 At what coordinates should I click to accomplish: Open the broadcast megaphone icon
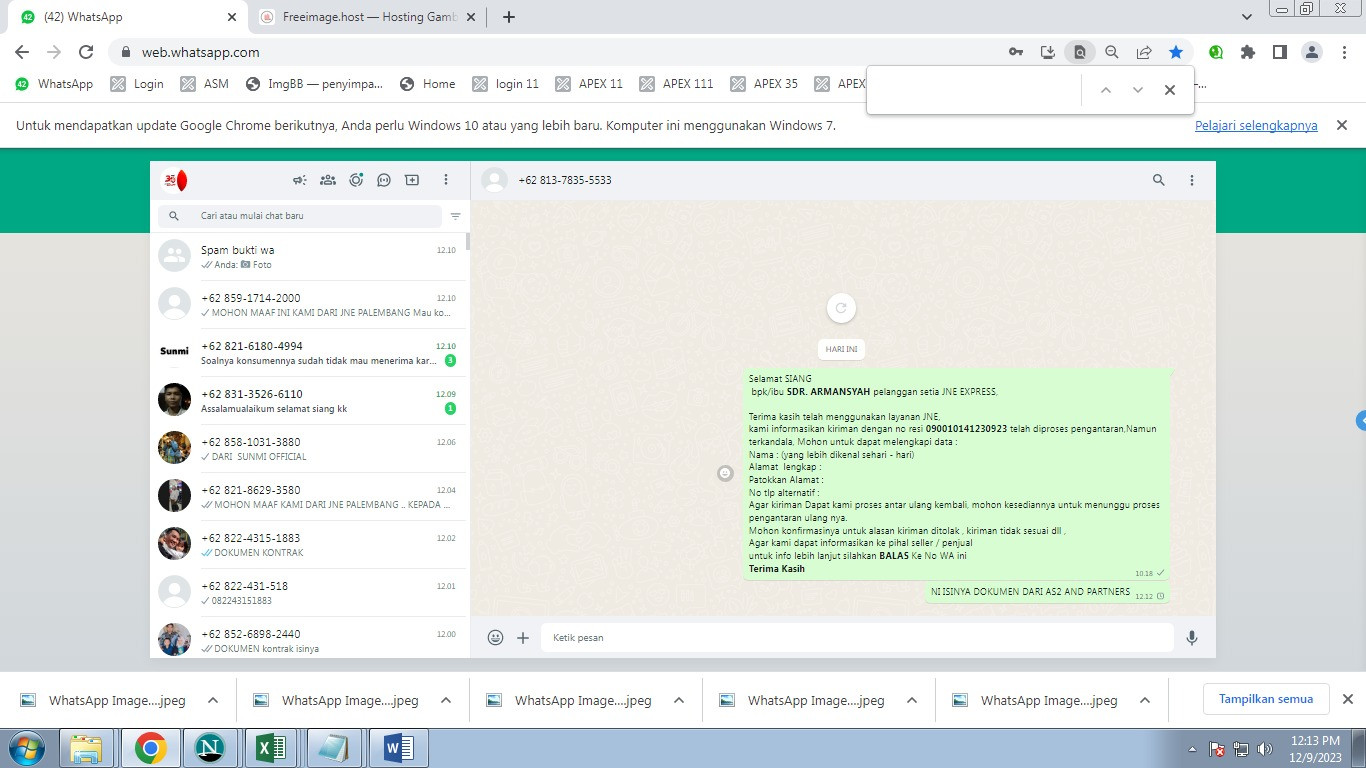pyautogui.click(x=299, y=180)
